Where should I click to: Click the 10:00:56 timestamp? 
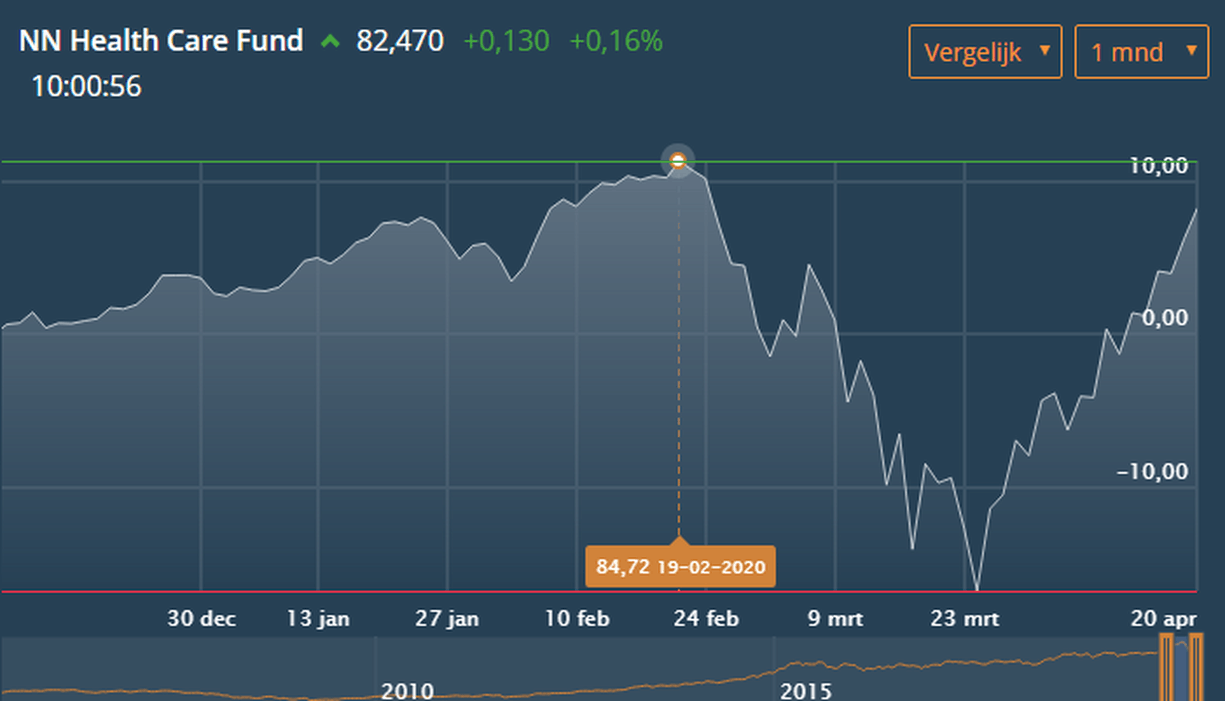(x=86, y=87)
